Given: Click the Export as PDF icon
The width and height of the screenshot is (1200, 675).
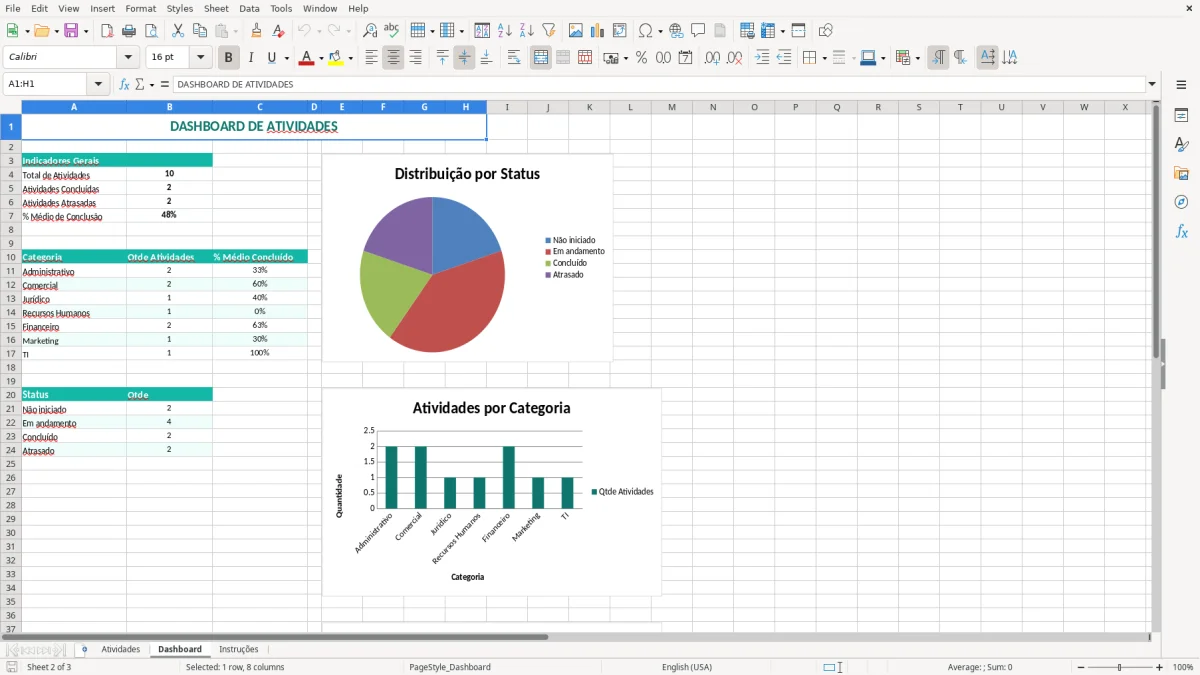Looking at the screenshot, I should click(x=107, y=31).
